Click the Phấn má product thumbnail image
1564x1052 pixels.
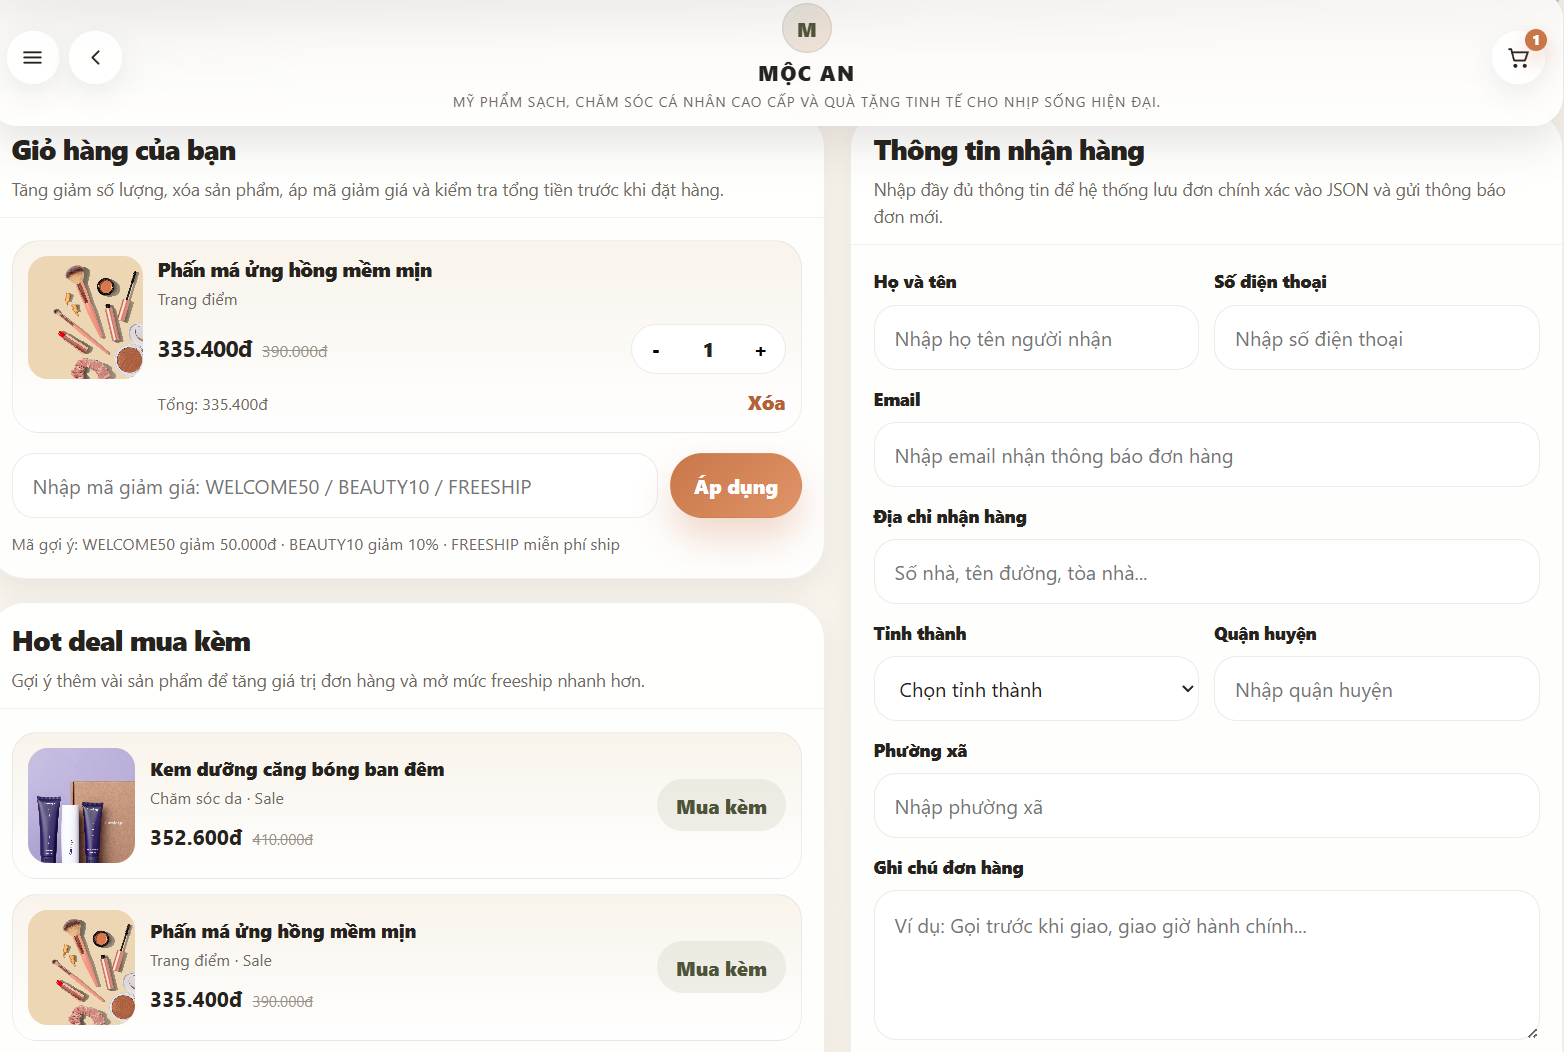tap(85, 317)
